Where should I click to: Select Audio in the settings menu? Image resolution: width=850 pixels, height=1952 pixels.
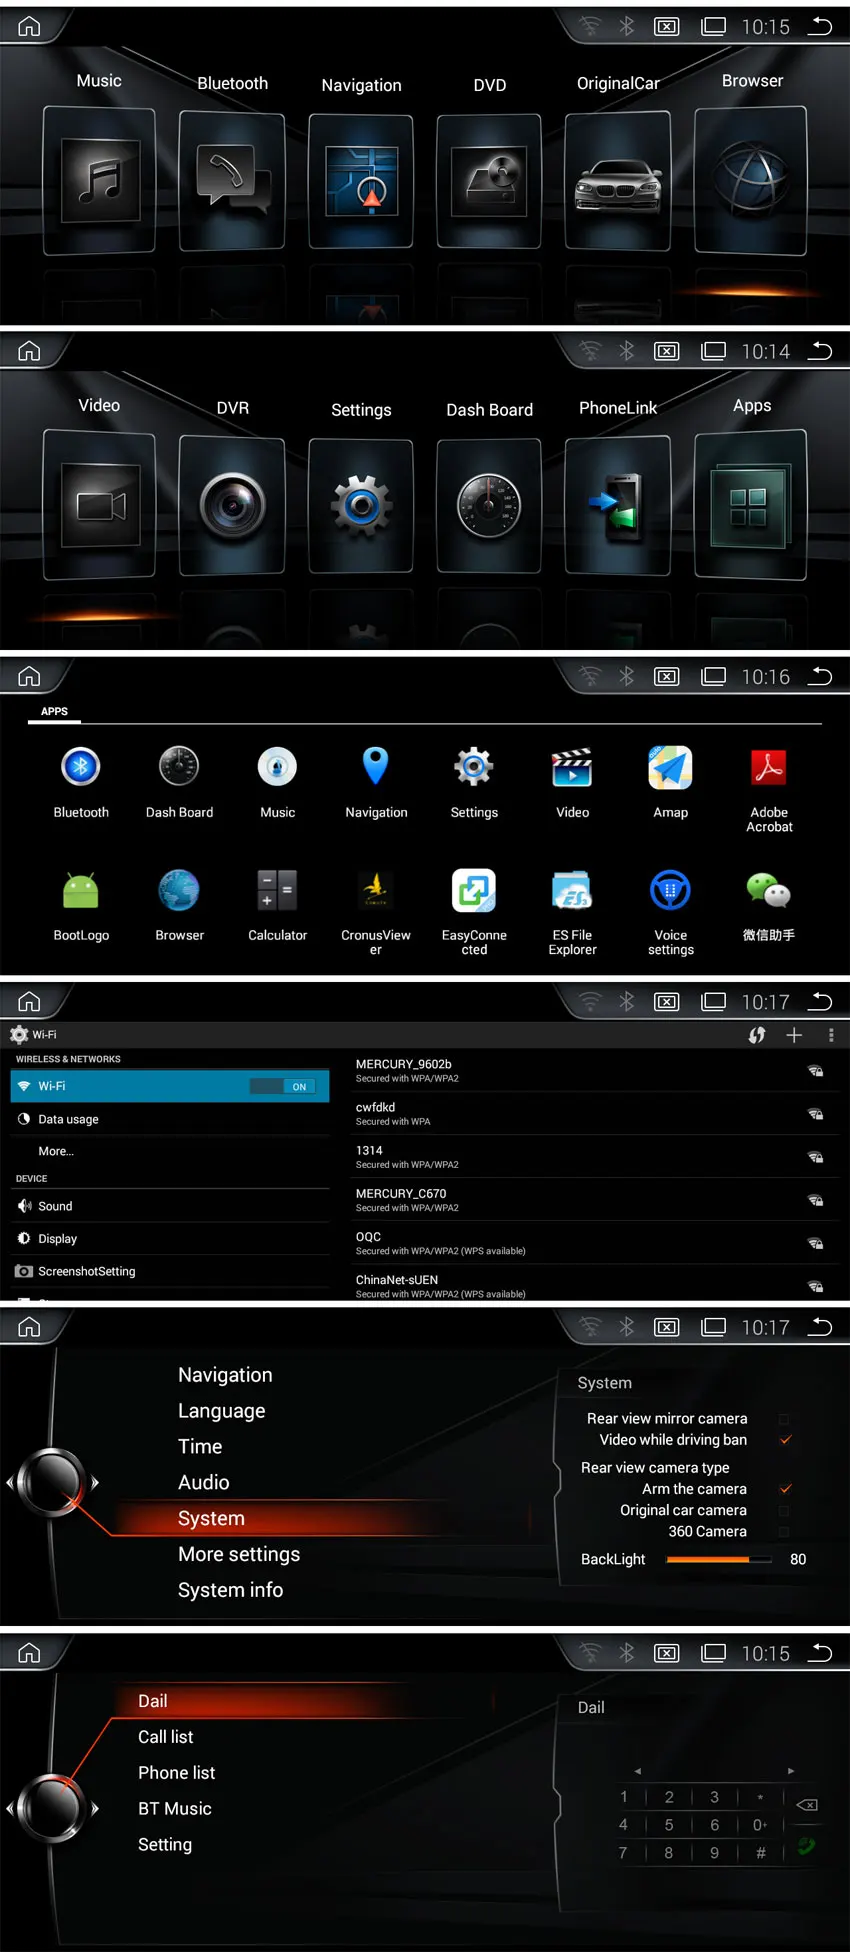[204, 1482]
